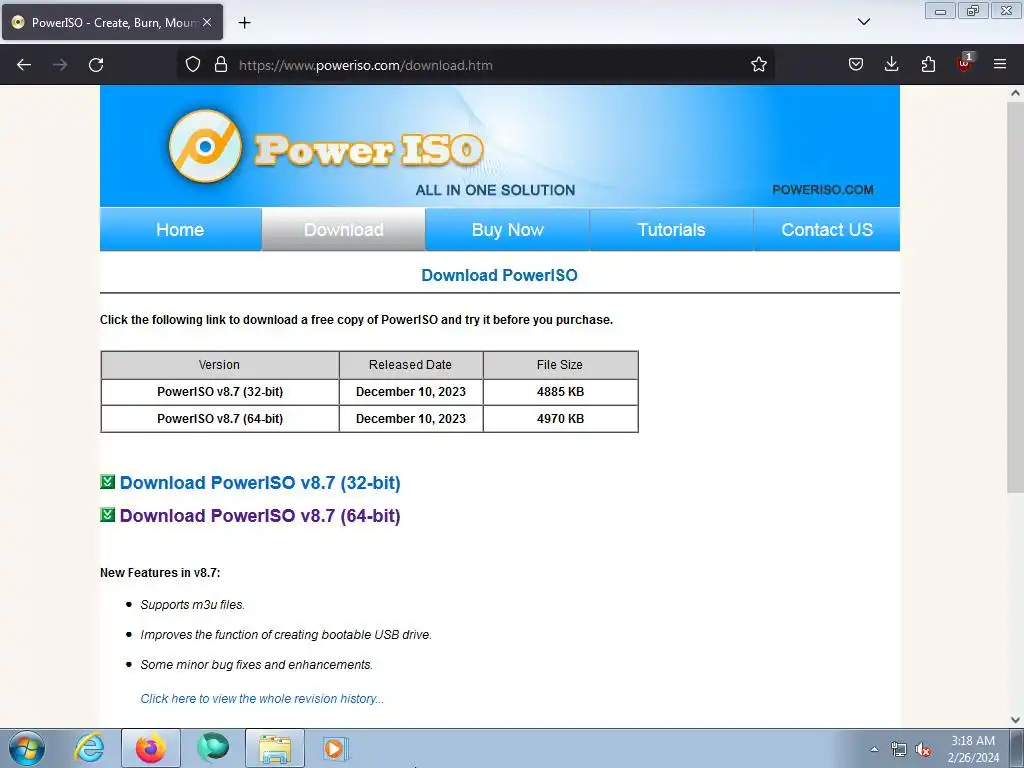Open the whole revision history link
The height and width of the screenshot is (768, 1024).
tap(262, 698)
